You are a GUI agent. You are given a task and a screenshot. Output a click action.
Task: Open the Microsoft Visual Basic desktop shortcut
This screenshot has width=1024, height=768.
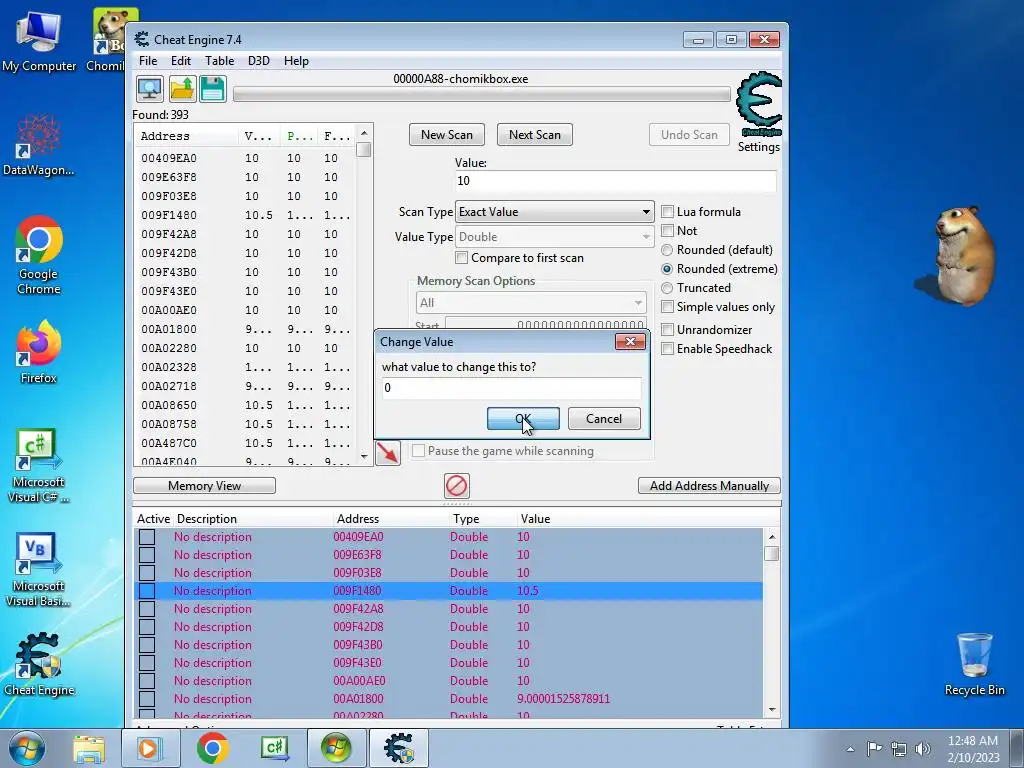[x=39, y=570]
